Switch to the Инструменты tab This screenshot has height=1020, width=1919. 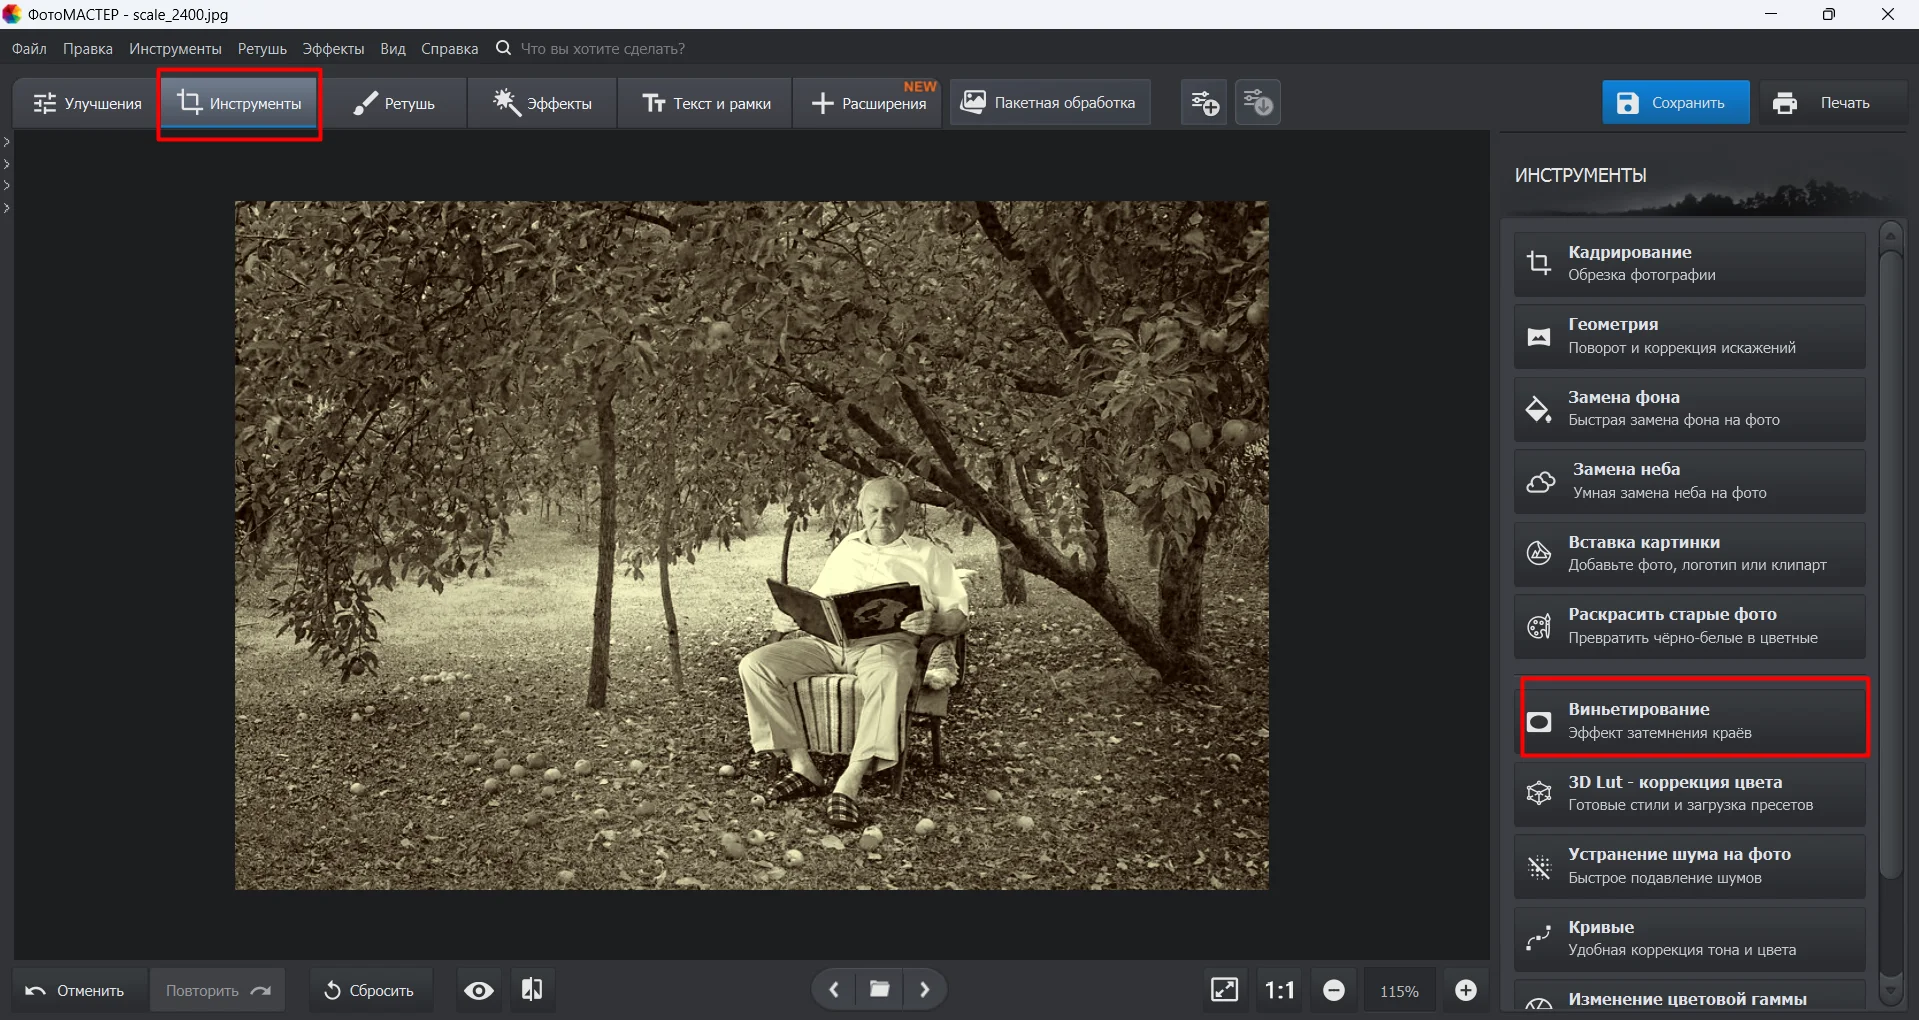tap(239, 103)
